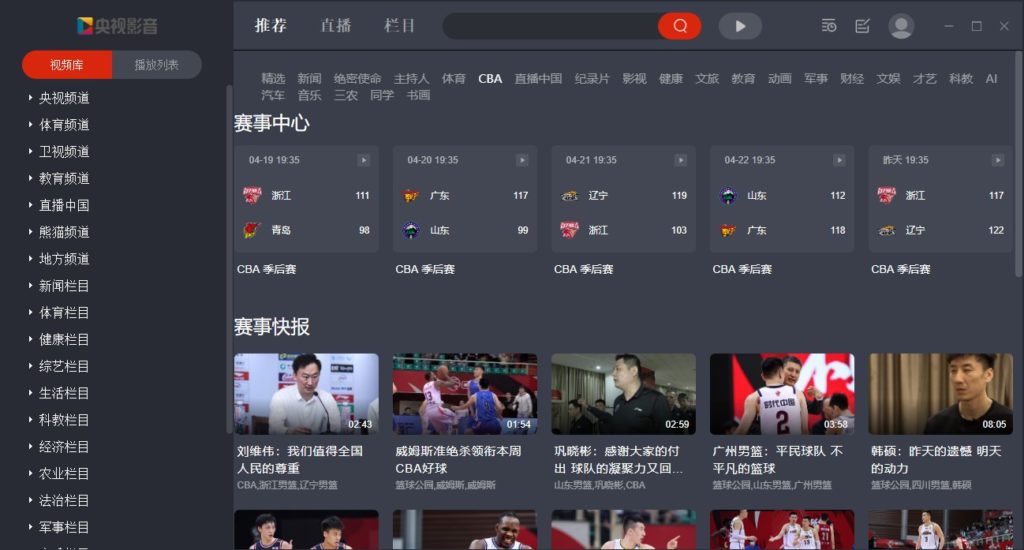Click 辽宁 team logo in 04-21 match

coord(569,195)
